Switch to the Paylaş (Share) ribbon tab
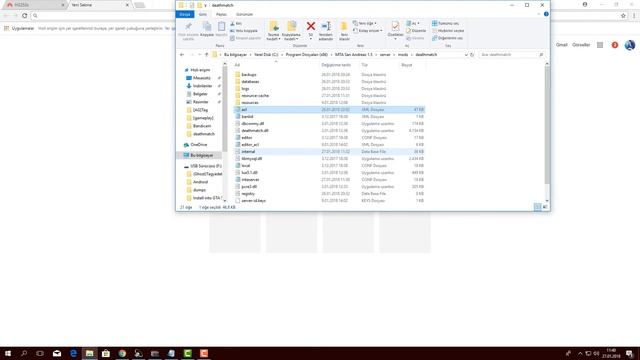The width and height of the screenshot is (640, 360). point(221,14)
